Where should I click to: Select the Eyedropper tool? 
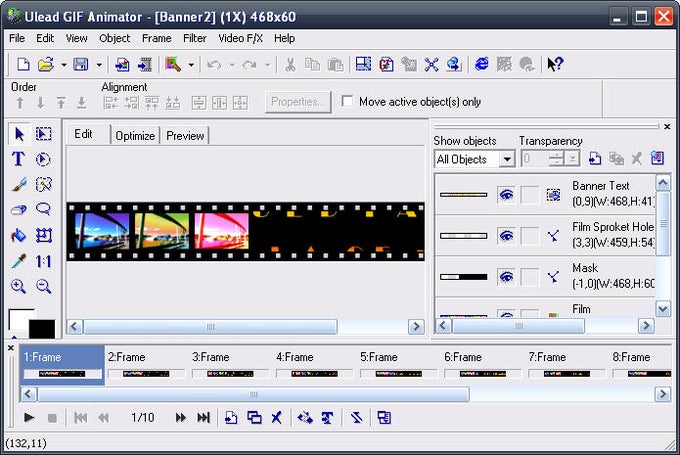click(x=19, y=261)
